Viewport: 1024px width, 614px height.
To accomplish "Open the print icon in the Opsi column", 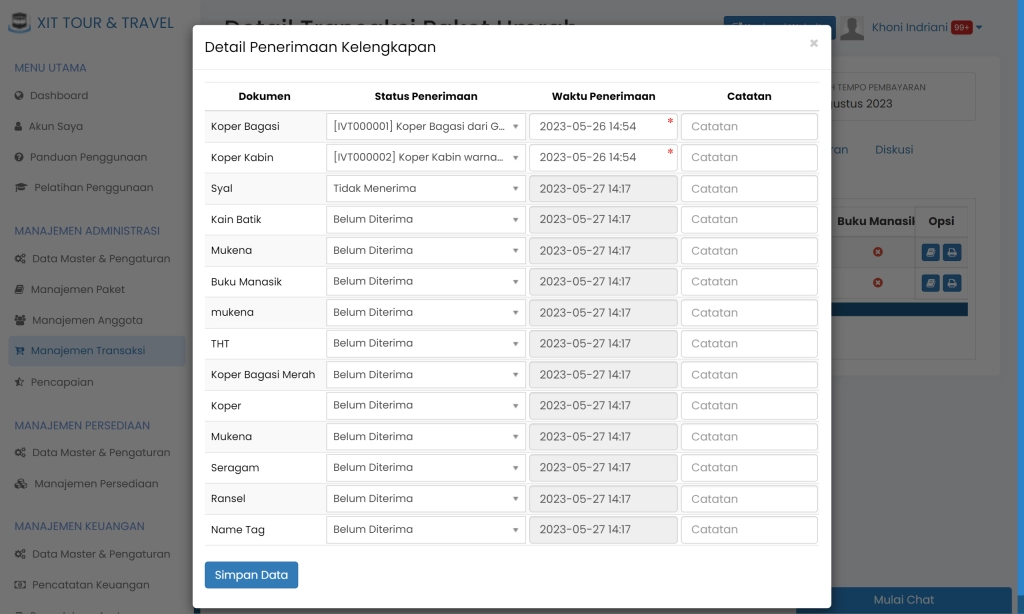I will (x=951, y=252).
